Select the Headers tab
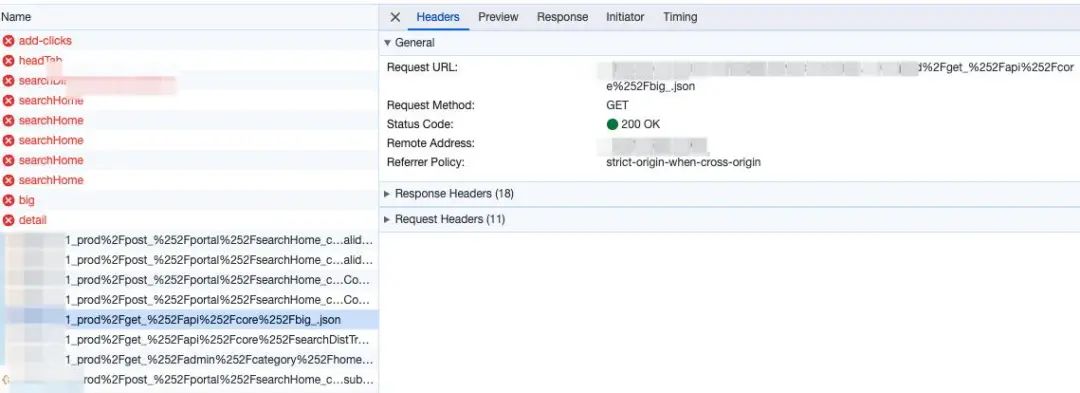Viewport: 1080px width, 393px height. tap(438, 17)
